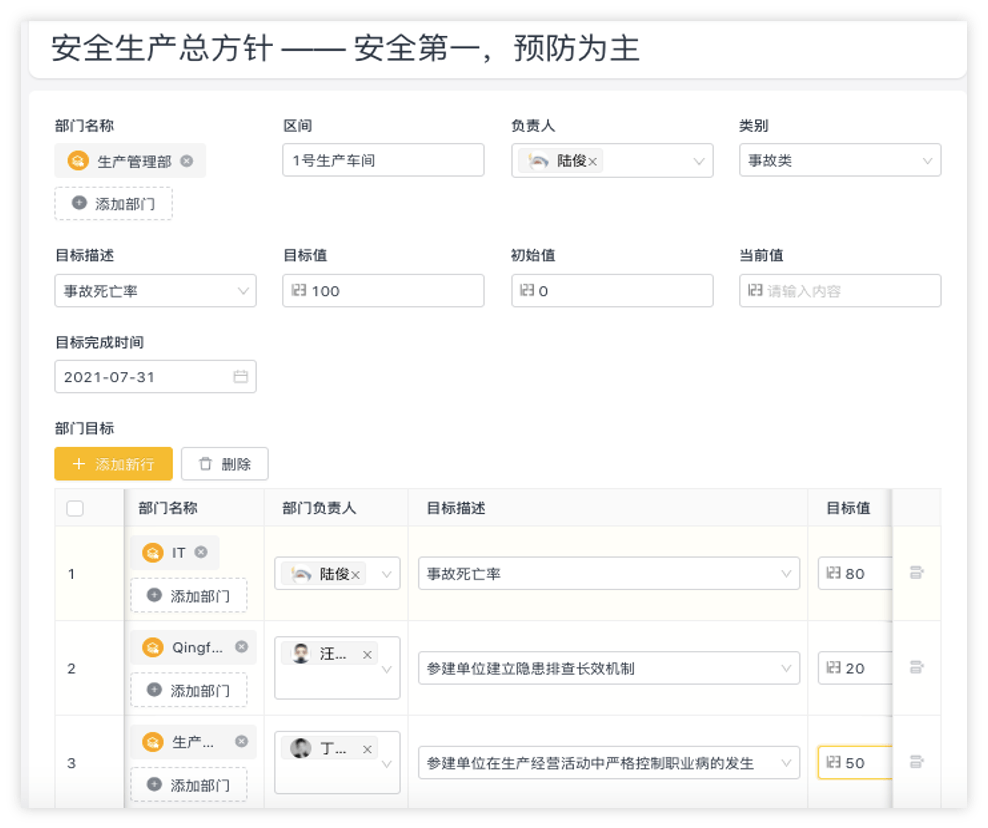The height and width of the screenshot is (828, 988).
Task: Click the plus icon beside 添加部门 under 部门名称
Action: [79, 203]
